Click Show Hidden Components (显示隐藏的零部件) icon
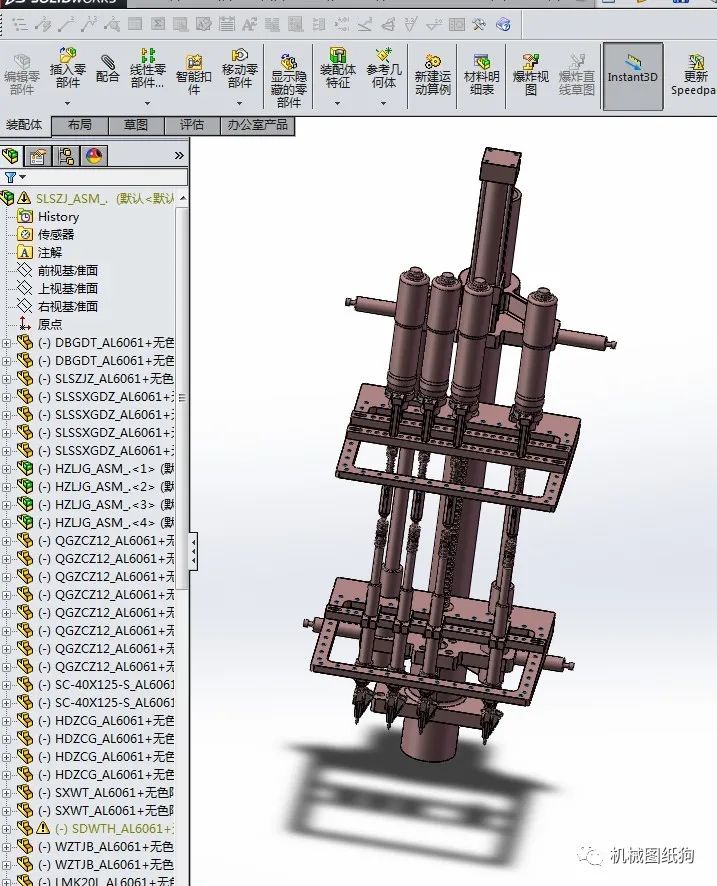This screenshot has height=886, width=717. 289,61
